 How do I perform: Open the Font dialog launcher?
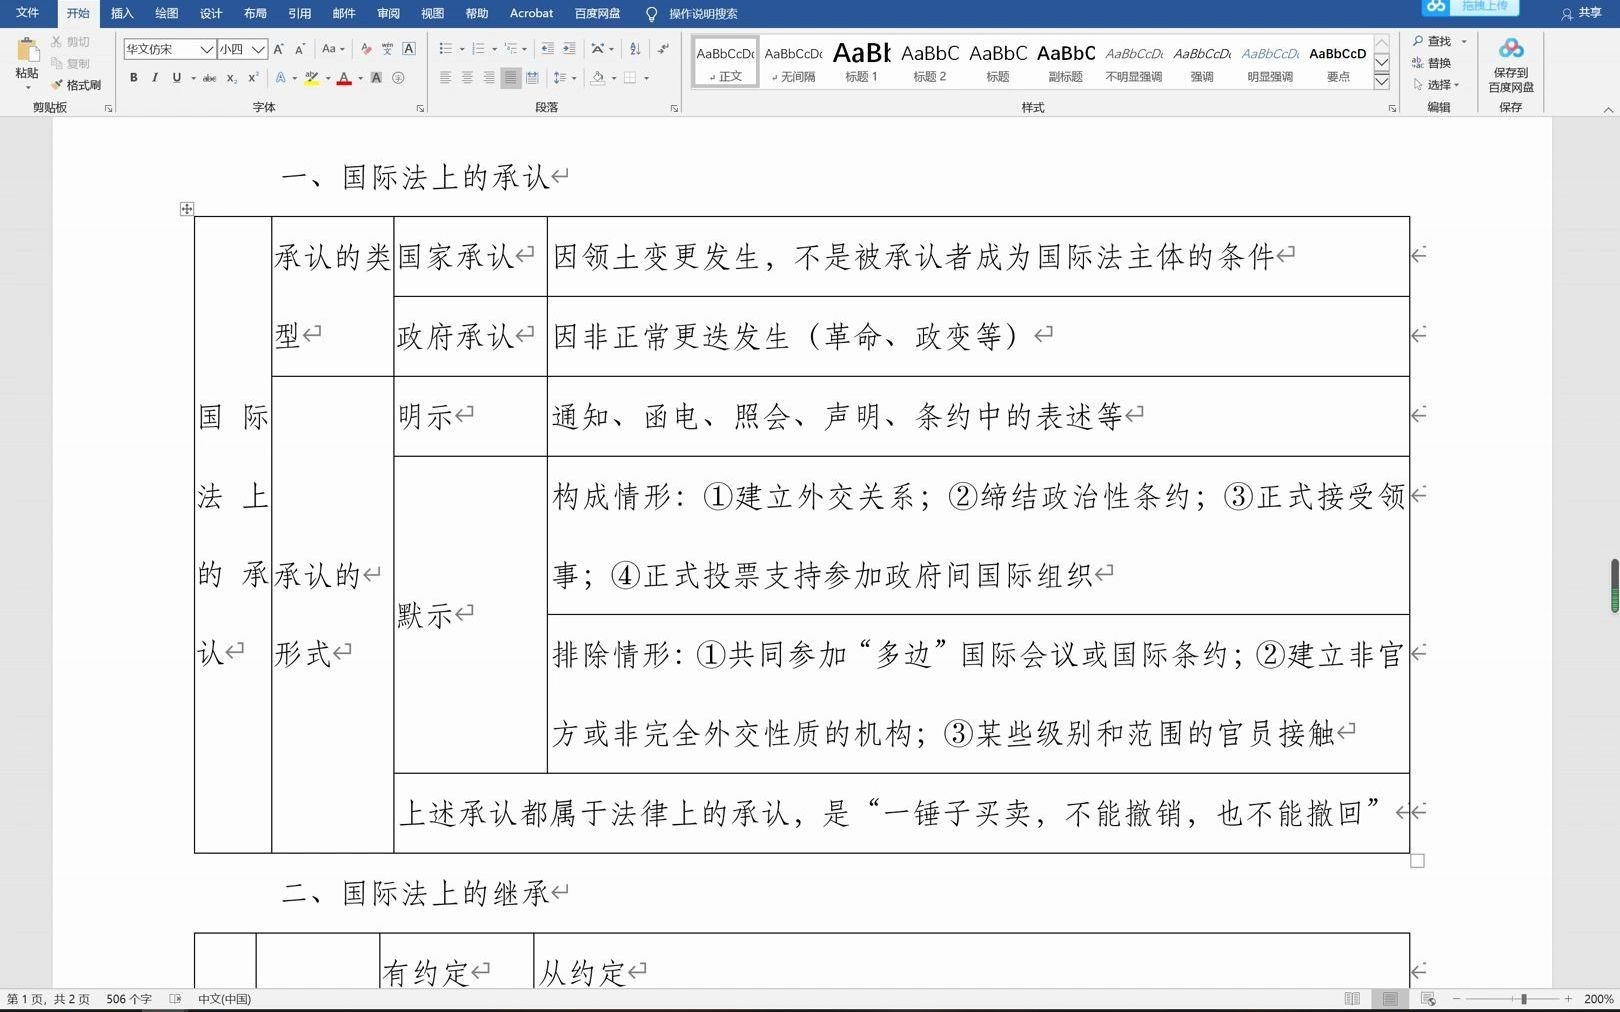420,108
